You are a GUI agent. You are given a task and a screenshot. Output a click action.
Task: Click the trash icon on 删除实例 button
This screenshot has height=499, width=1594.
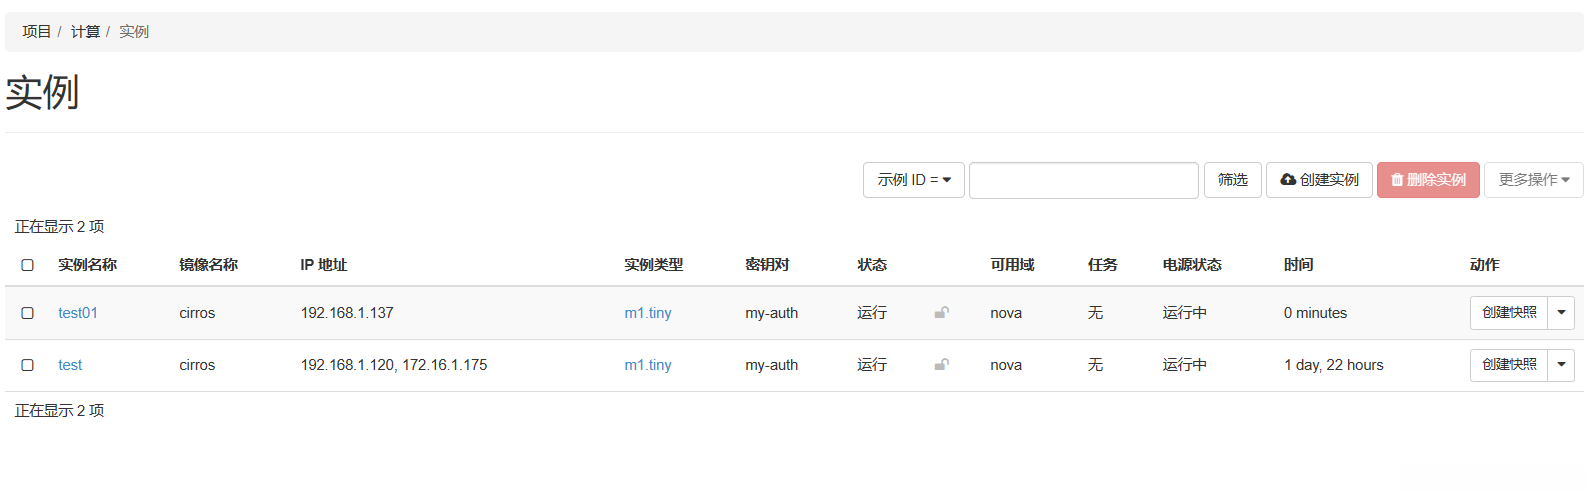1397,180
